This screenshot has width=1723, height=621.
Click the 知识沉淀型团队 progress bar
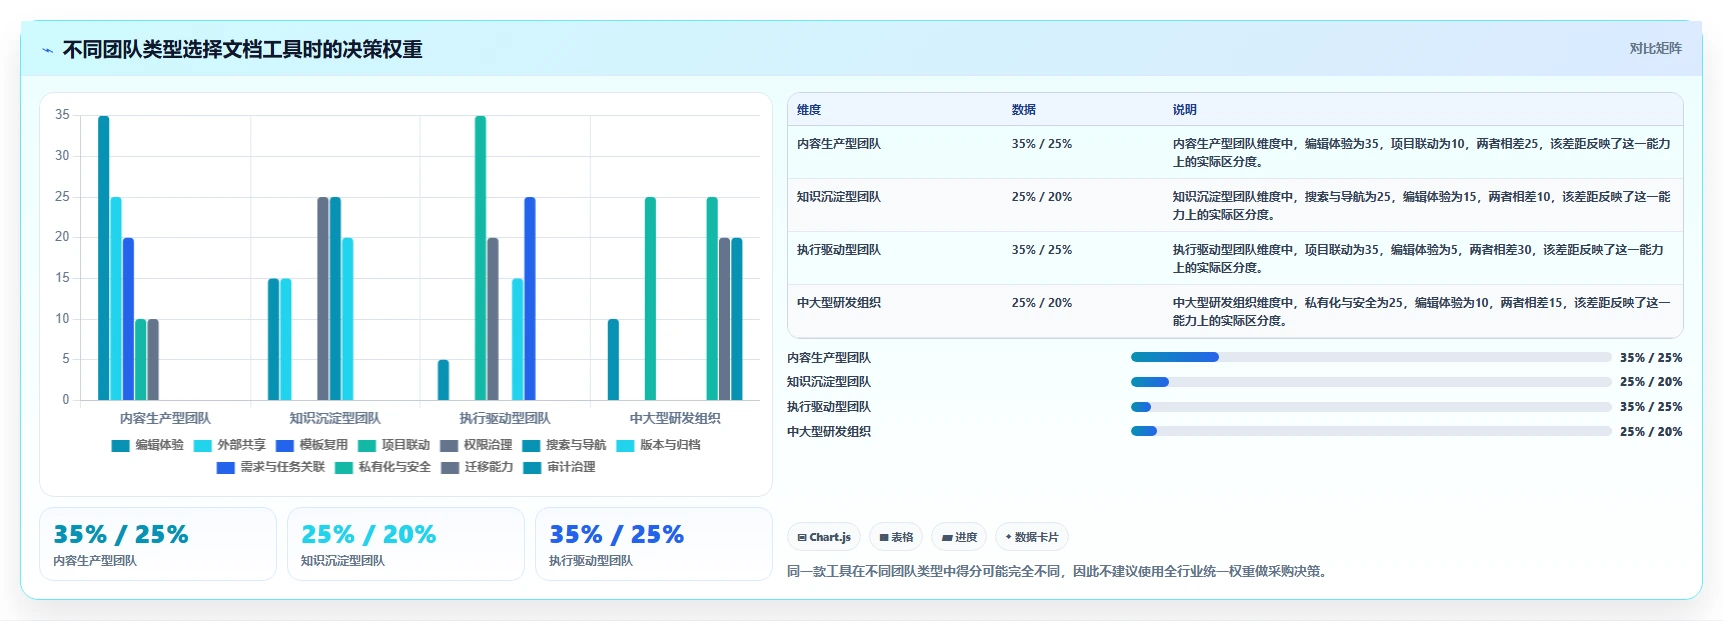click(x=1371, y=382)
